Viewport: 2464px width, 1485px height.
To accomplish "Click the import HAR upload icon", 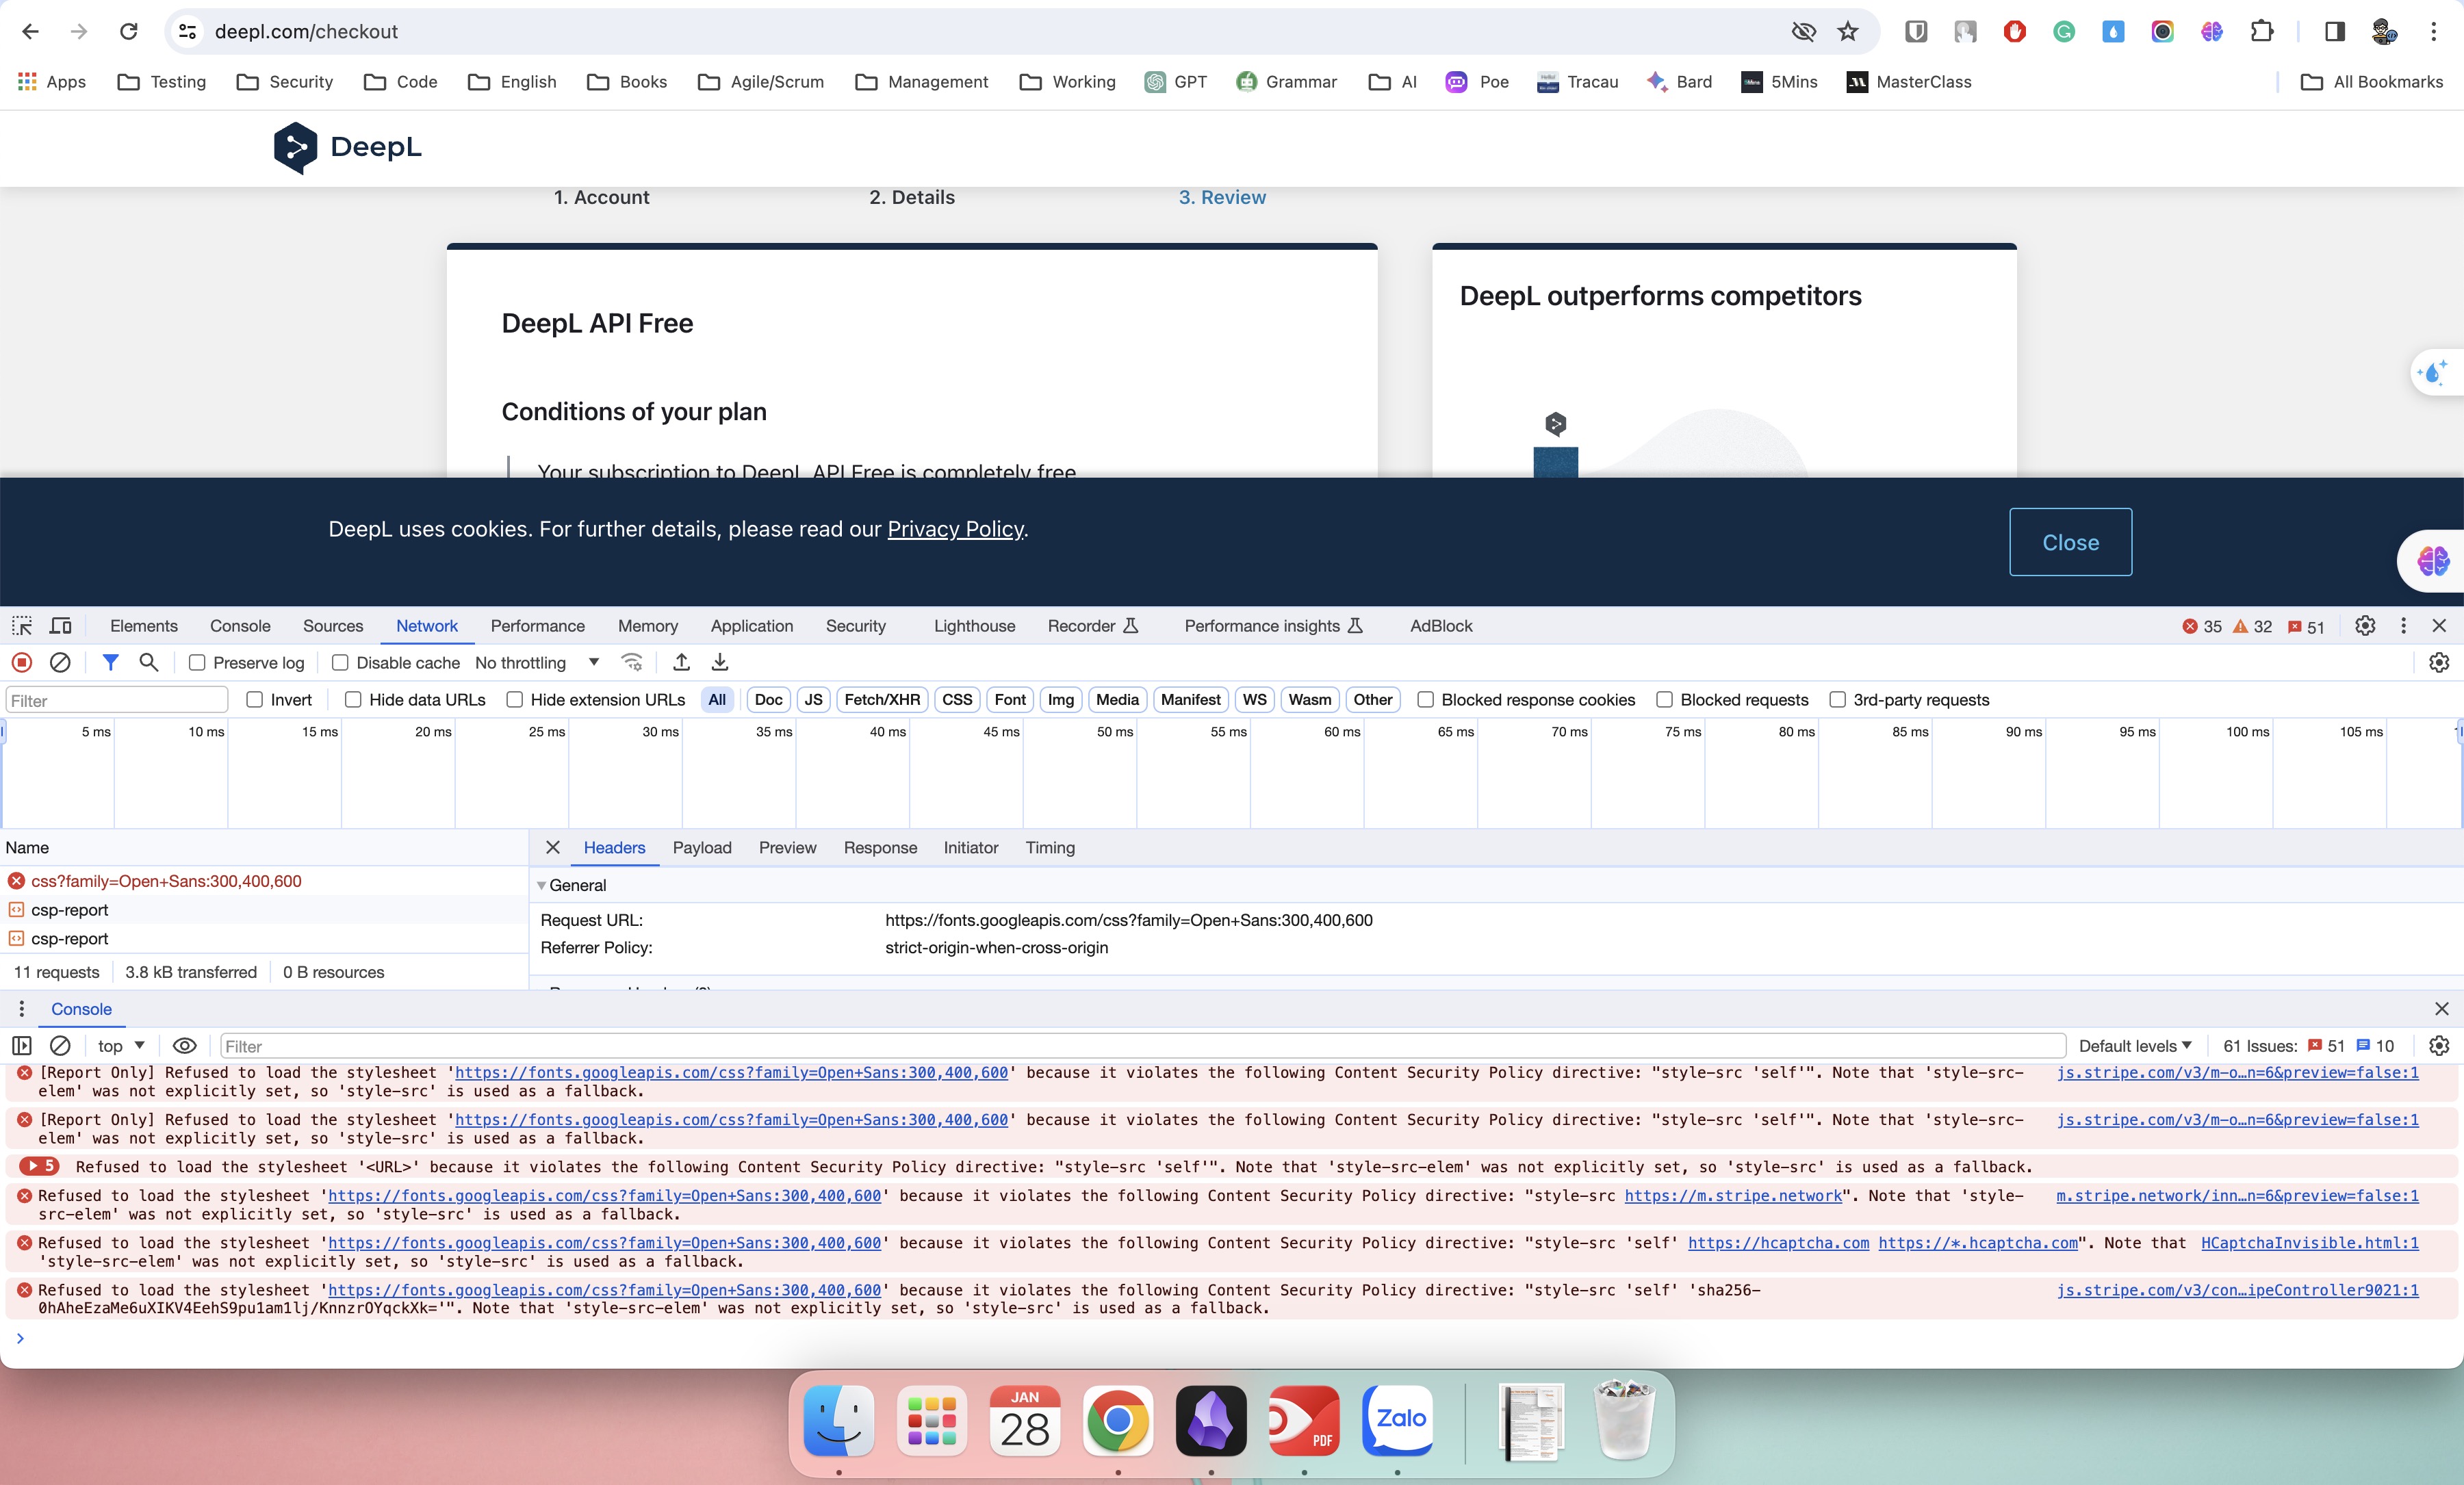I will coord(681,663).
